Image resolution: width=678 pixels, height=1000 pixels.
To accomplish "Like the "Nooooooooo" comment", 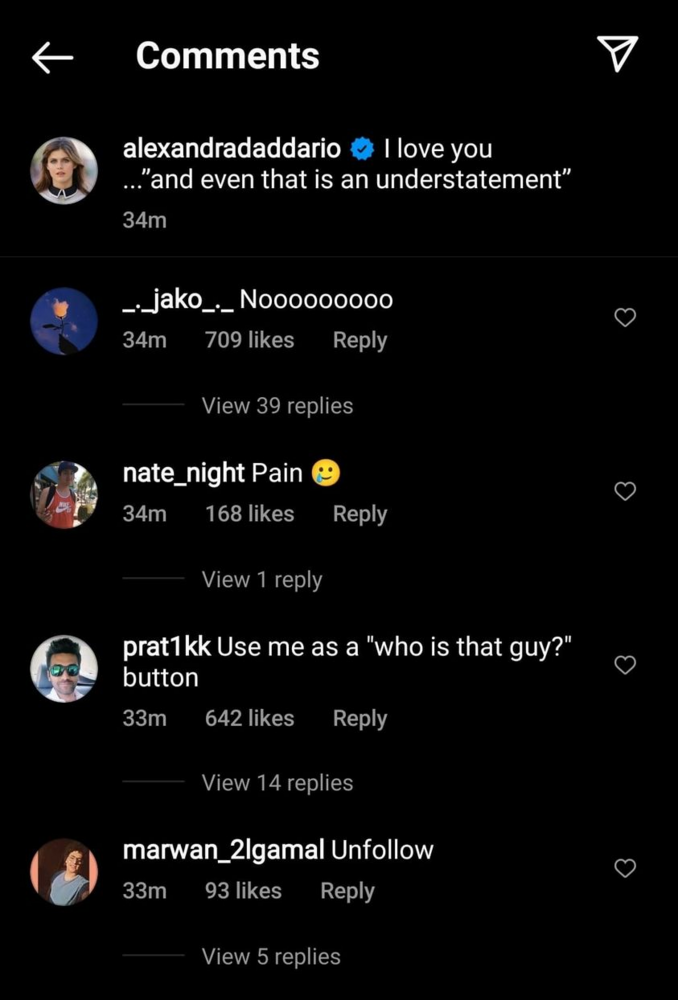I will click(624, 318).
